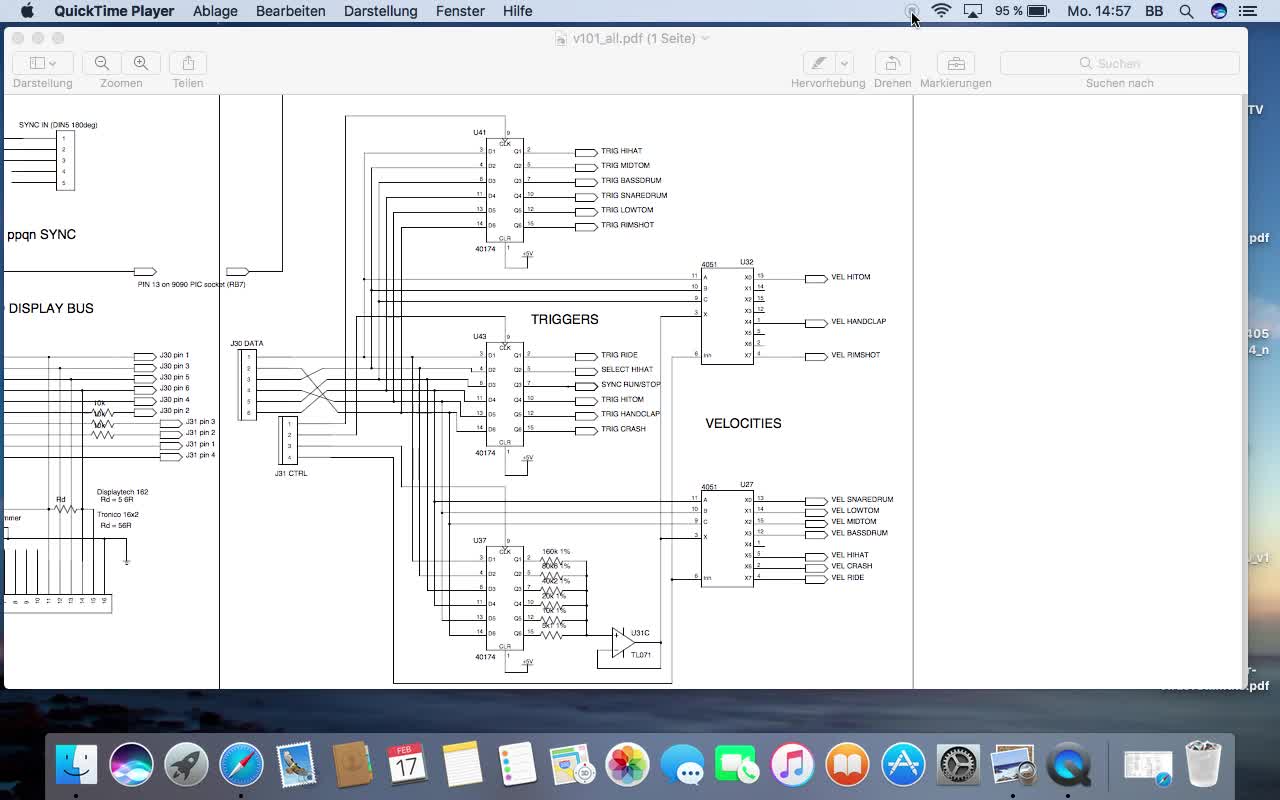Click the DISPLAY BUS label

pyautogui.click(x=51, y=308)
